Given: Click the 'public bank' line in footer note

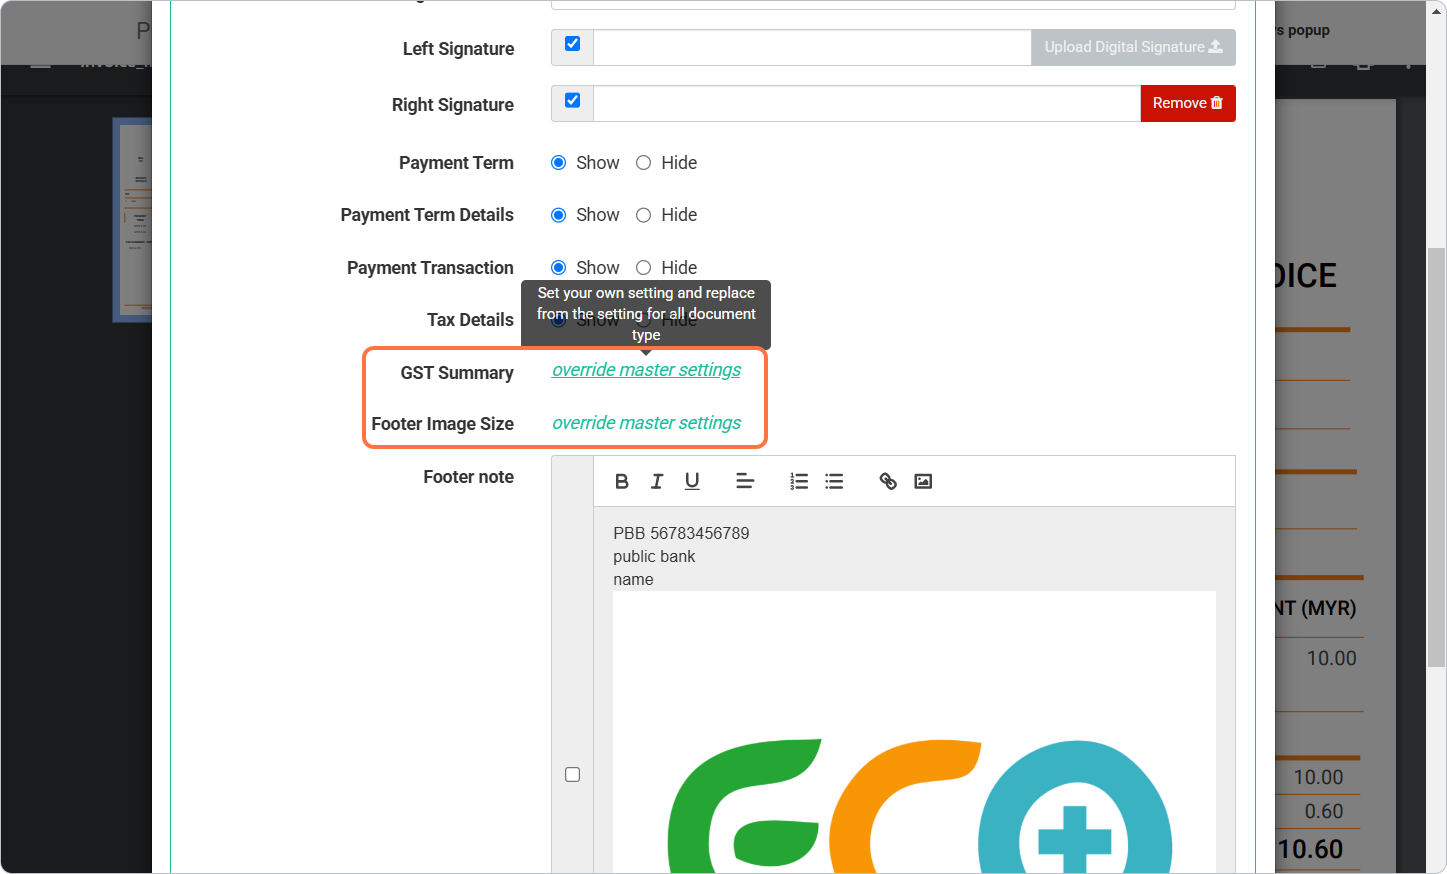Looking at the screenshot, I should click(x=654, y=556).
